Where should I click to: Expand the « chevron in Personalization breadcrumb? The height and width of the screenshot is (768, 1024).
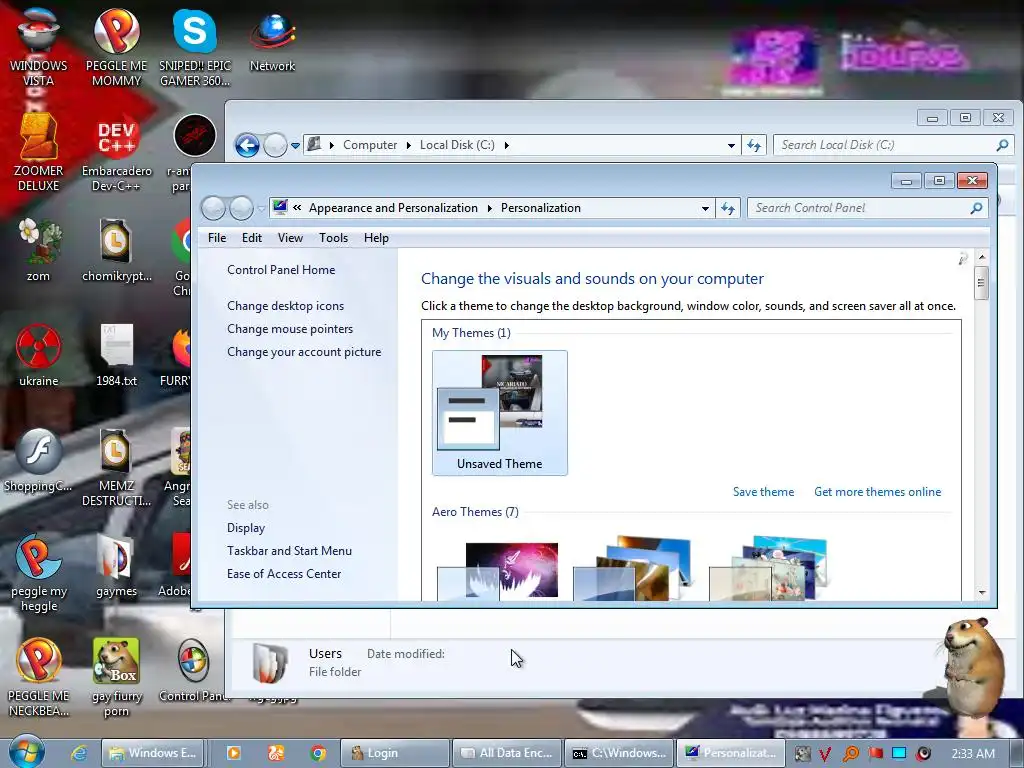click(x=297, y=208)
